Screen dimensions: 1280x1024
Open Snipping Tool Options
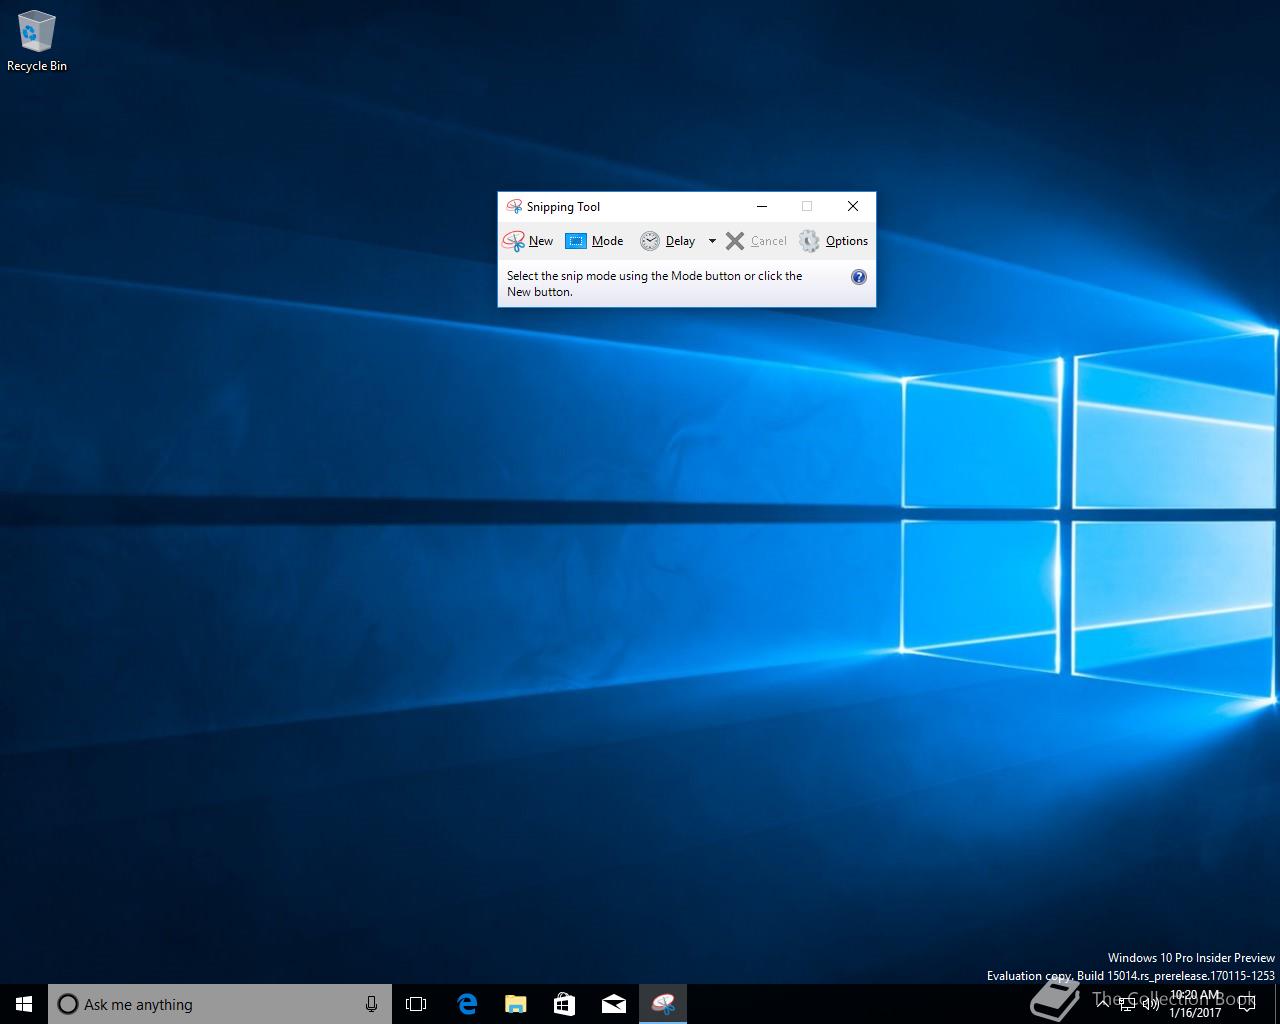click(833, 241)
